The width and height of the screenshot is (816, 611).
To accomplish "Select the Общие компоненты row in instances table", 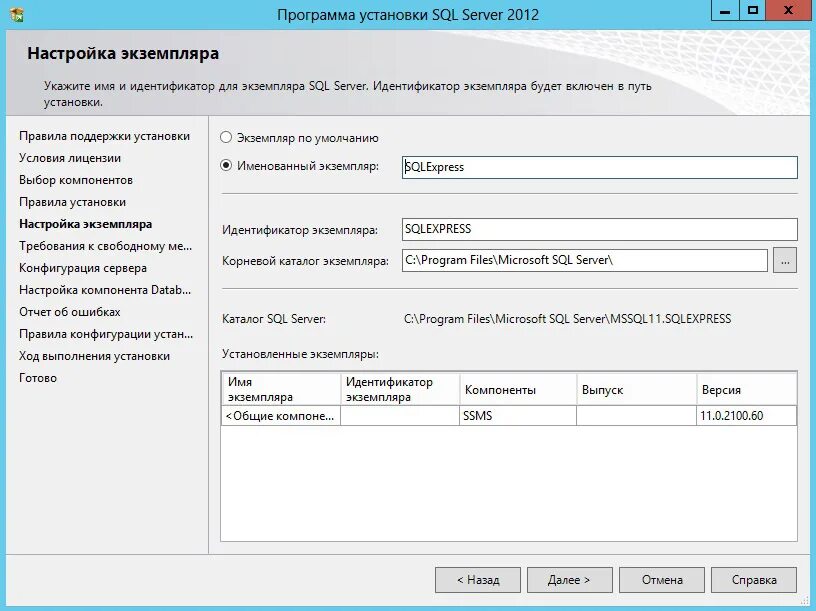I will coord(509,416).
